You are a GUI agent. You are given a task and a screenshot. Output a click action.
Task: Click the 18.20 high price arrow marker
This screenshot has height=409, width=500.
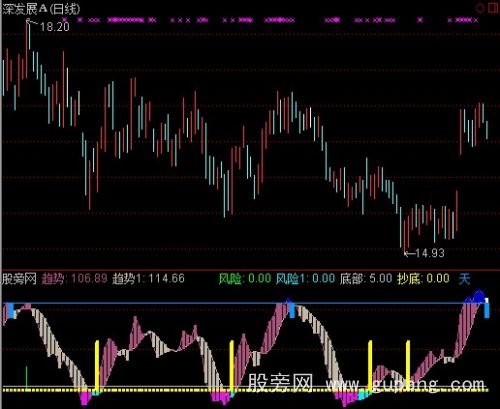click(48, 25)
